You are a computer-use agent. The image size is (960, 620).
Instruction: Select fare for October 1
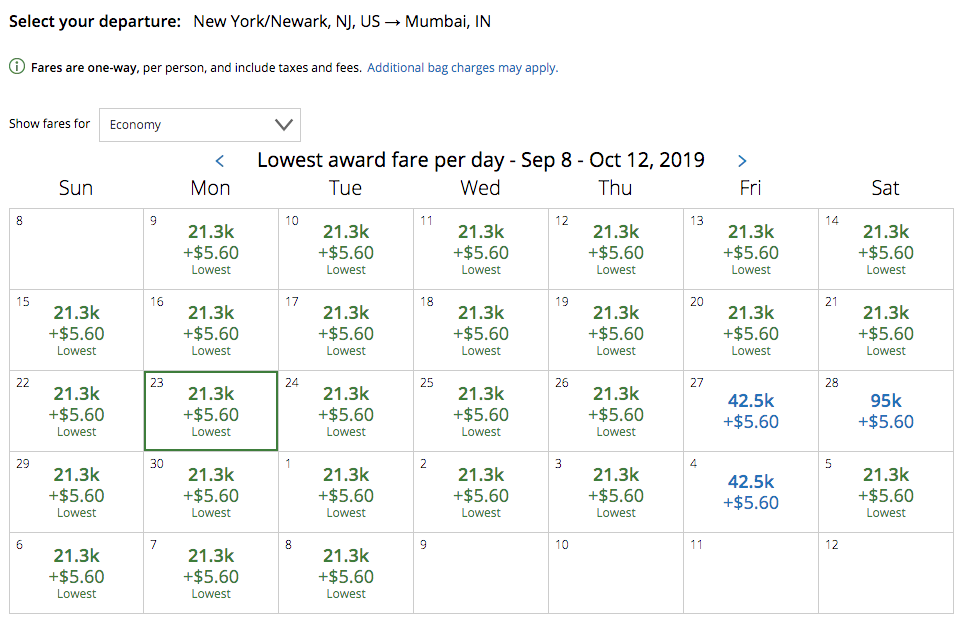point(346,492)
